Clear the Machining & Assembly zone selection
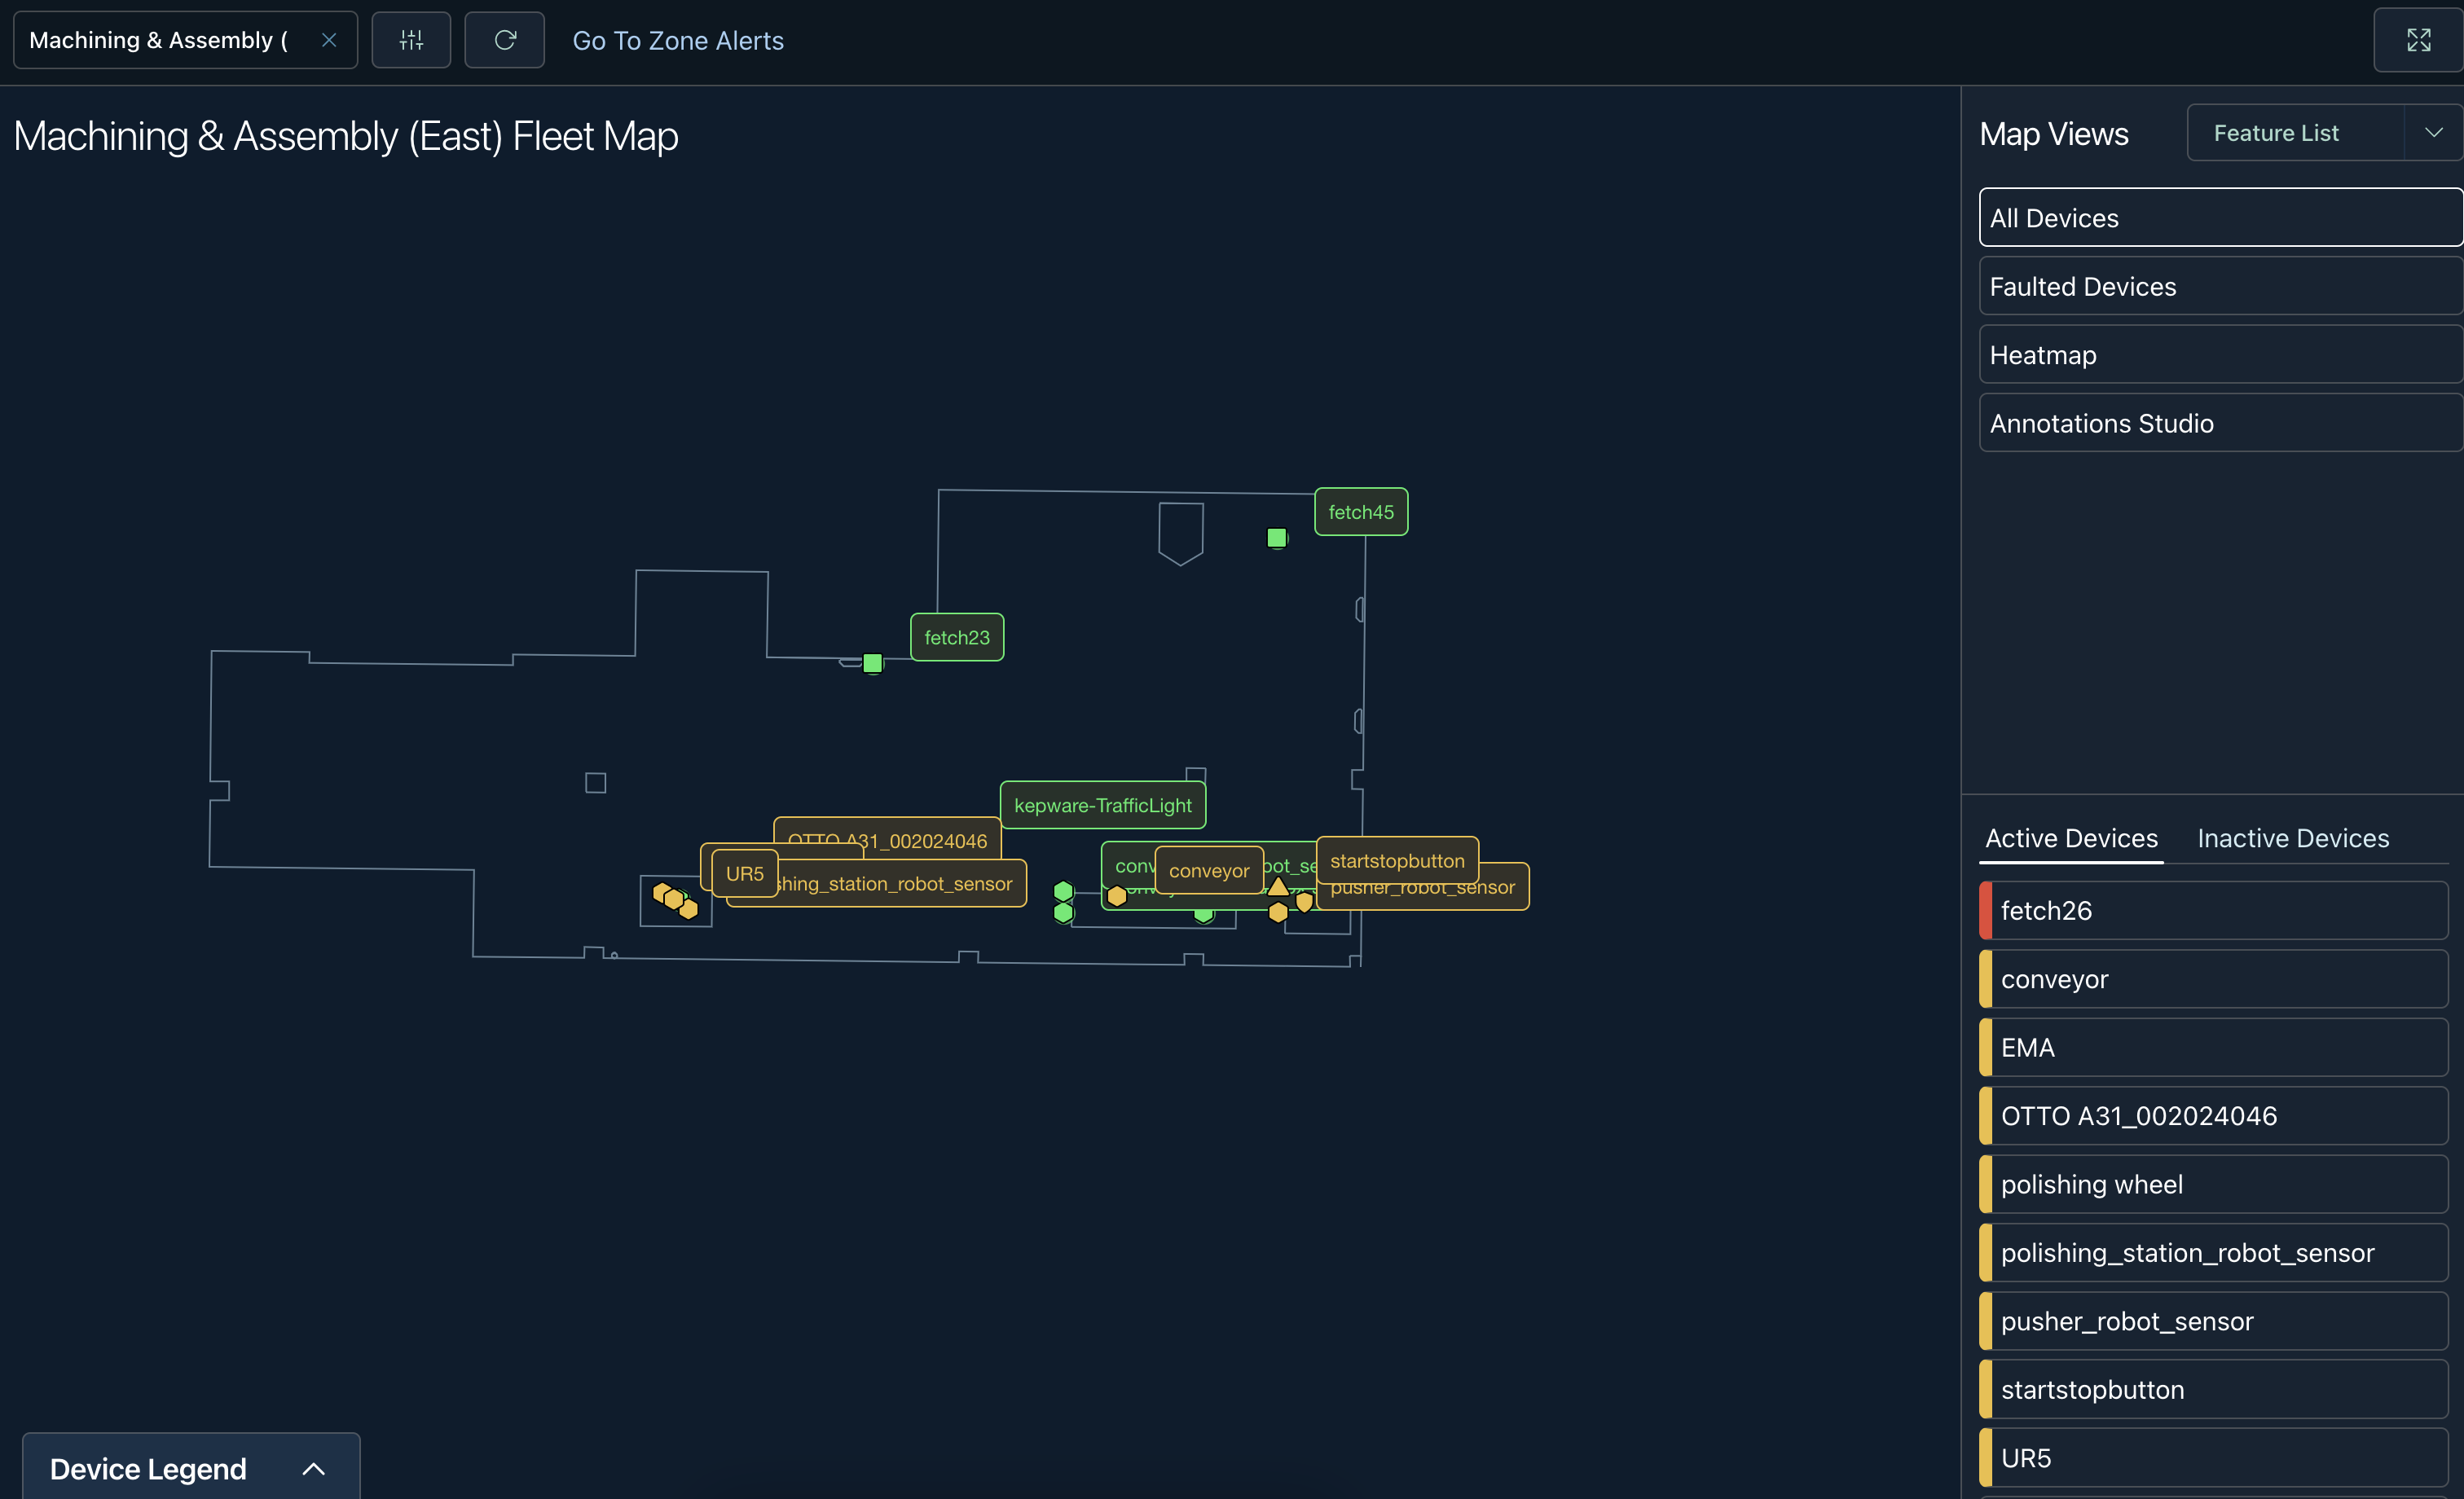The image size is (2464, 1499). click(x=329, y=40)
